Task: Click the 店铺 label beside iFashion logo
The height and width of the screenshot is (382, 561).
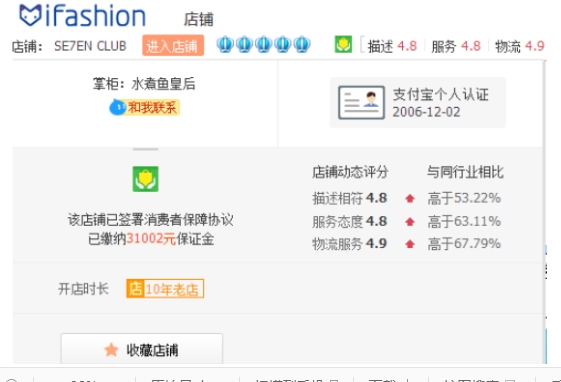Action: (199, 19)
